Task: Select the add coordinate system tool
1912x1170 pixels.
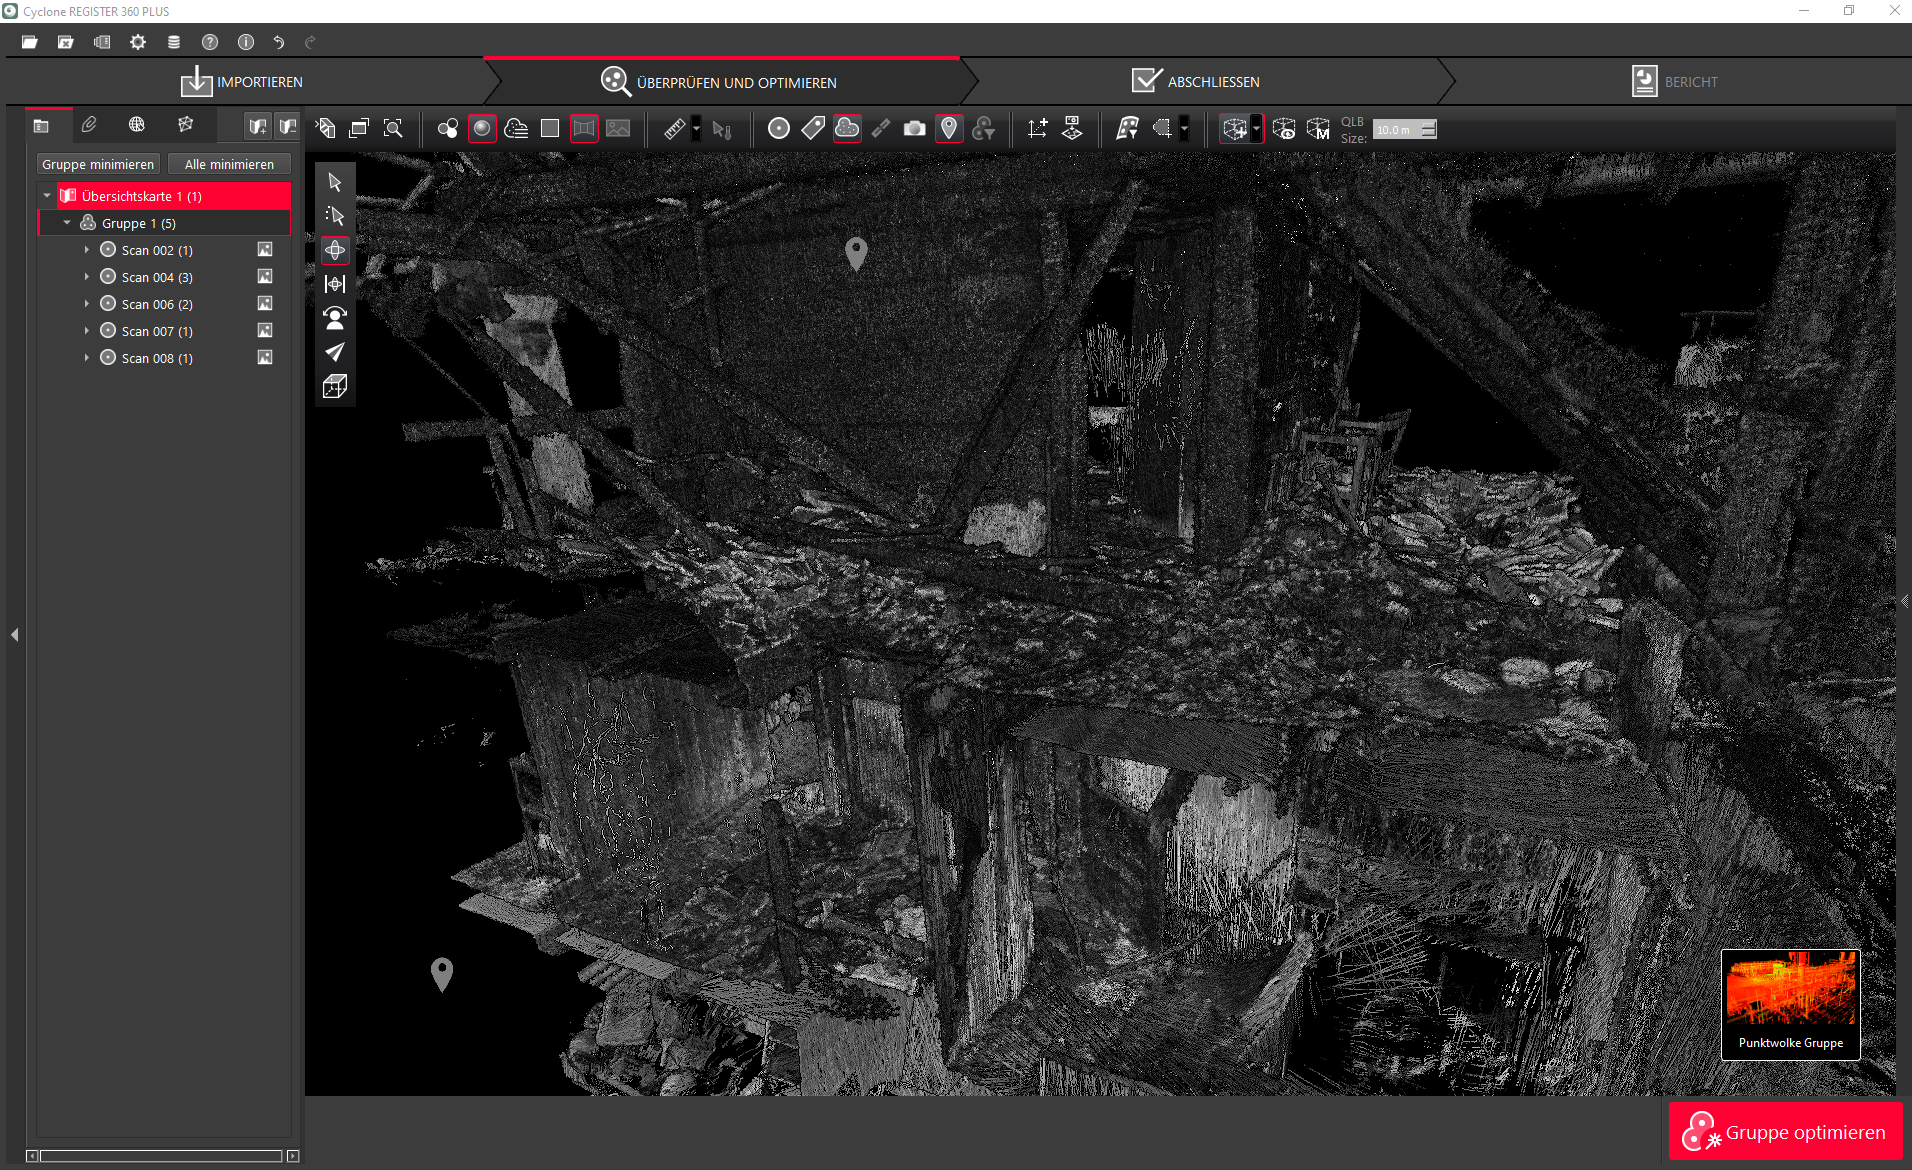Action: (x=1037, y=128)
